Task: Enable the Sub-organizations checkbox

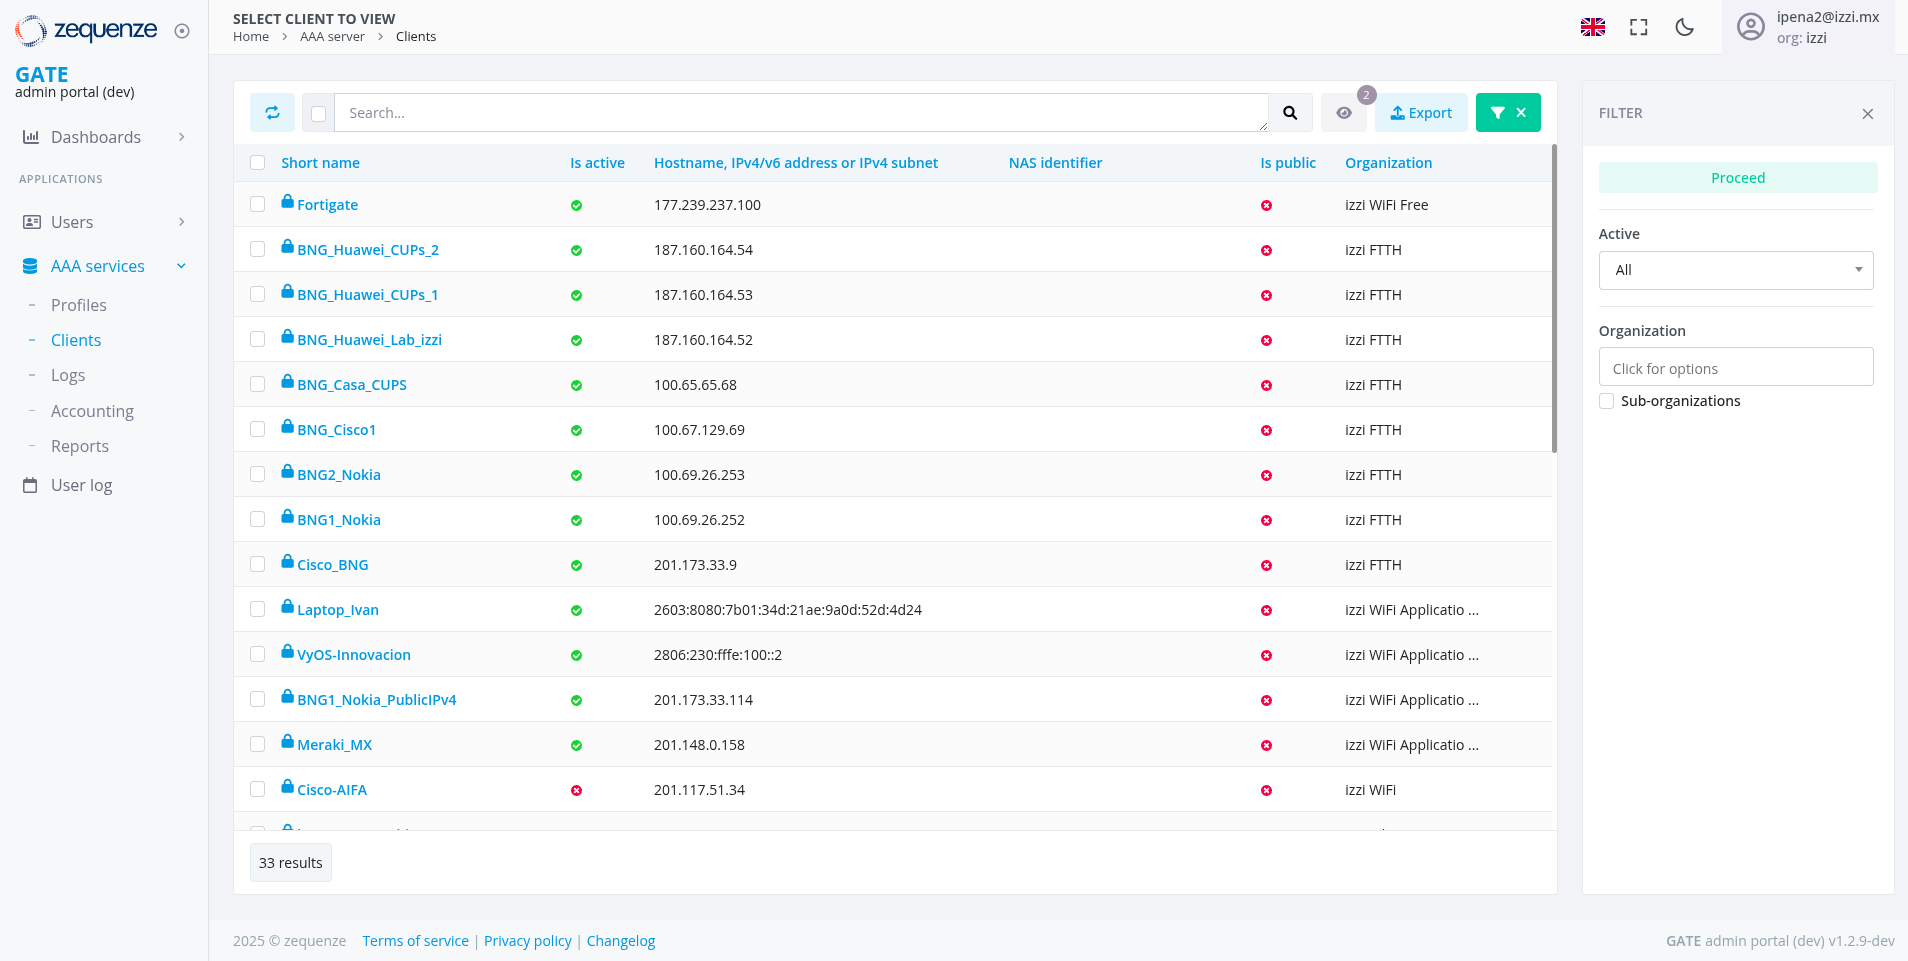Action: click(1606, 400)
